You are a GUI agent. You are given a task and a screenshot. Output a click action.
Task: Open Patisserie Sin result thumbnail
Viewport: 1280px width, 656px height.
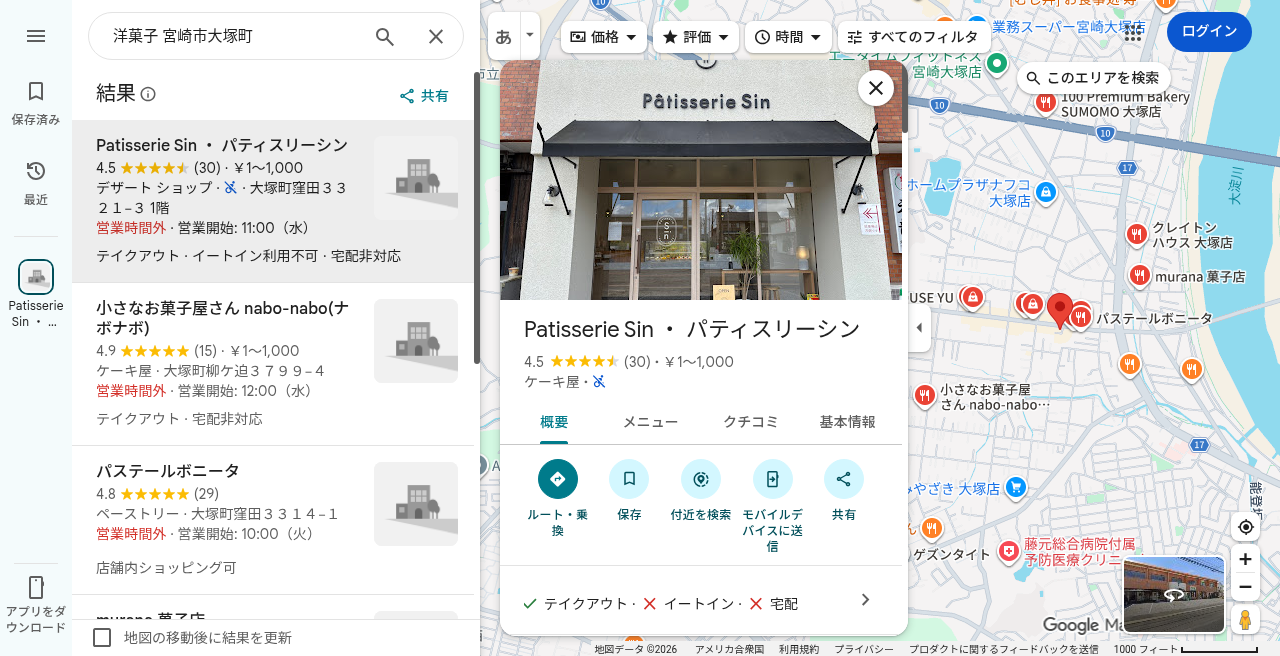click(x=416, y=178)
